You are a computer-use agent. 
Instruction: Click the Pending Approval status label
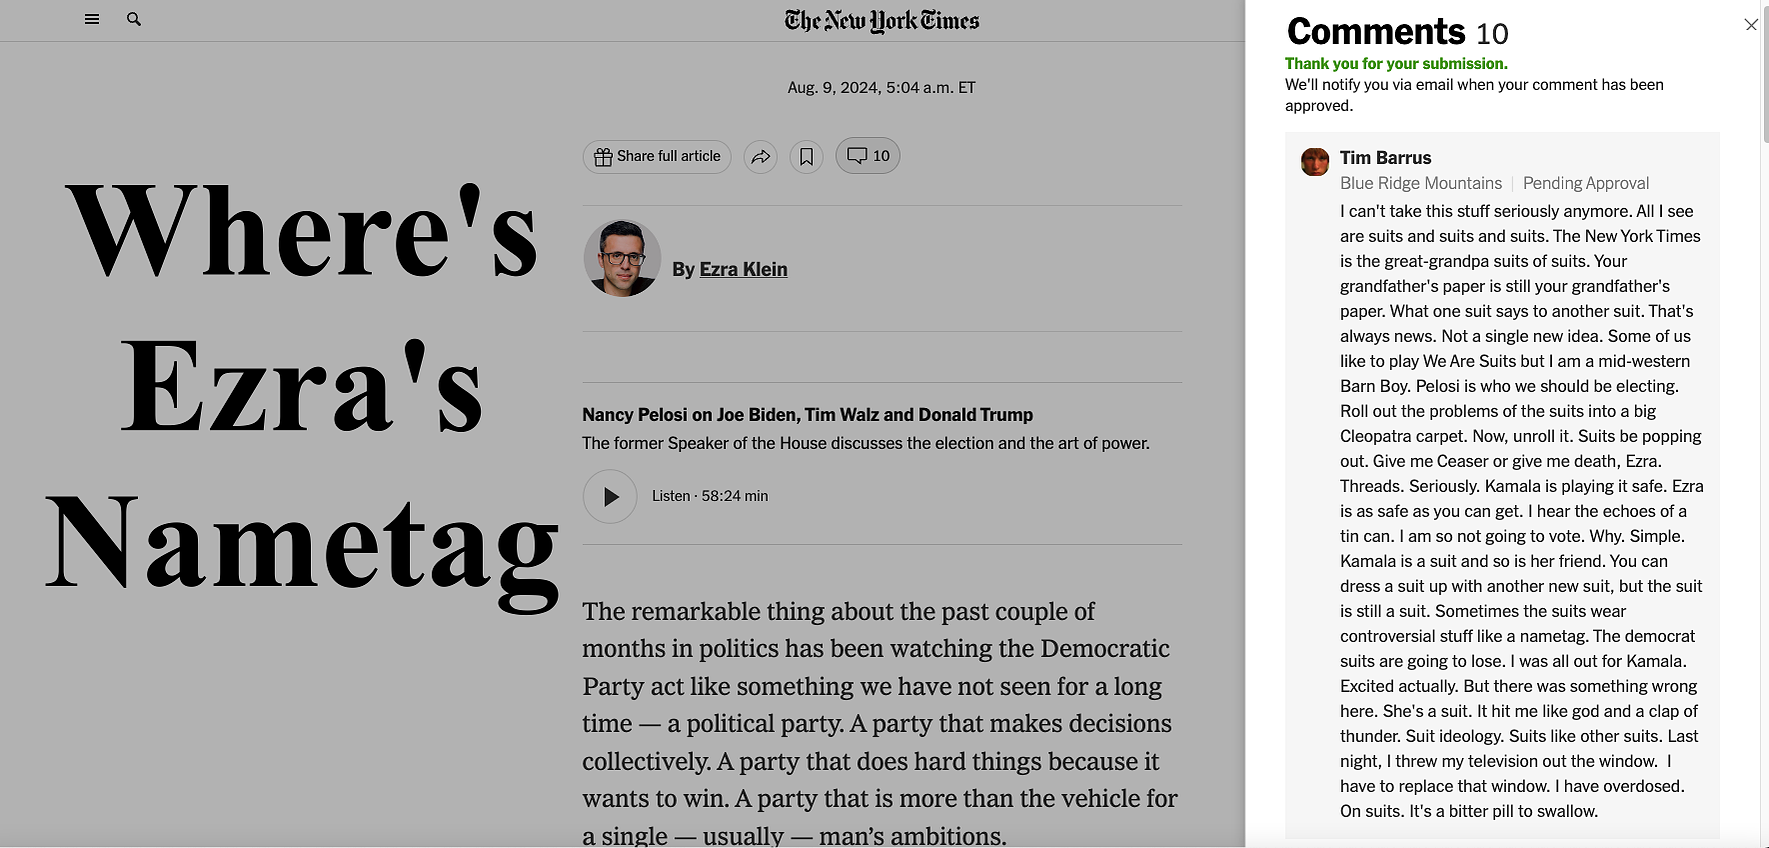pyautogui.click(x=1586, y=183)
